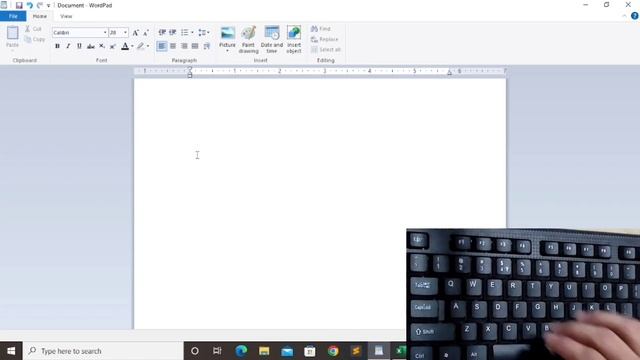Select all document text
The height and width of the screenshot is (360, 640).
[326, 49]
